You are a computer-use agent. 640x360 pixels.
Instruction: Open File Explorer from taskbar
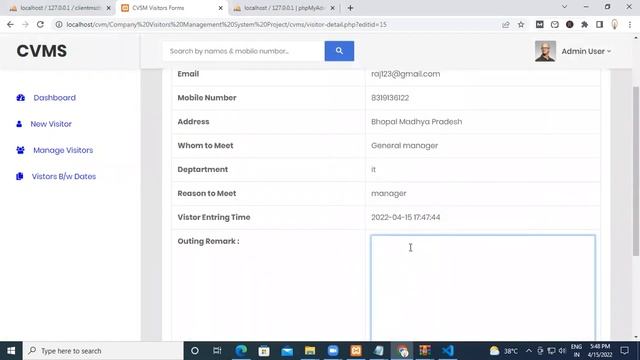(x=310, y=351)
